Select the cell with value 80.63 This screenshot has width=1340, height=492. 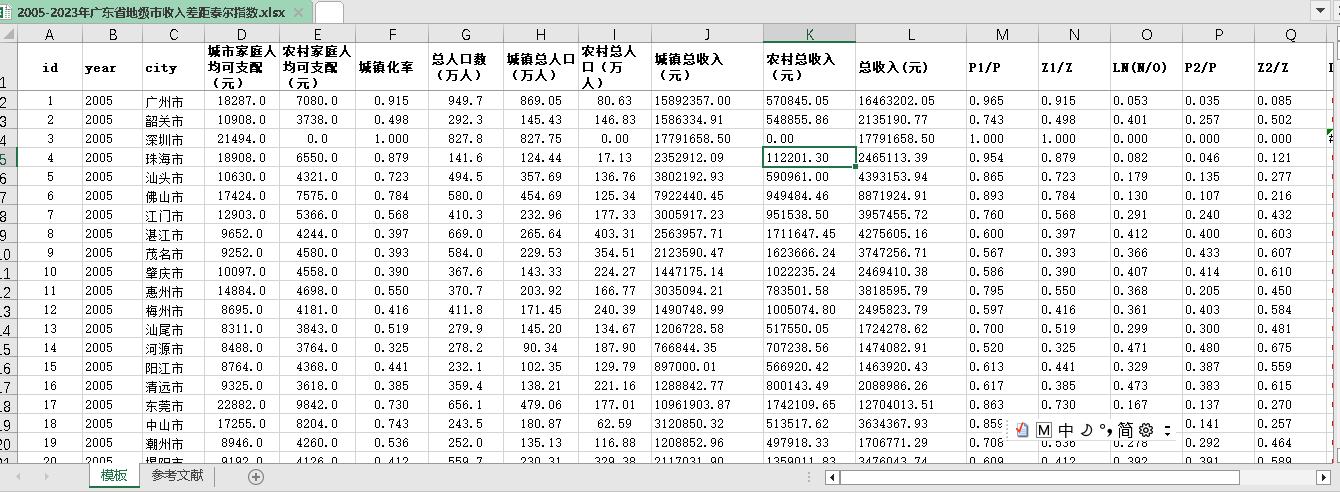pos(615,101)
